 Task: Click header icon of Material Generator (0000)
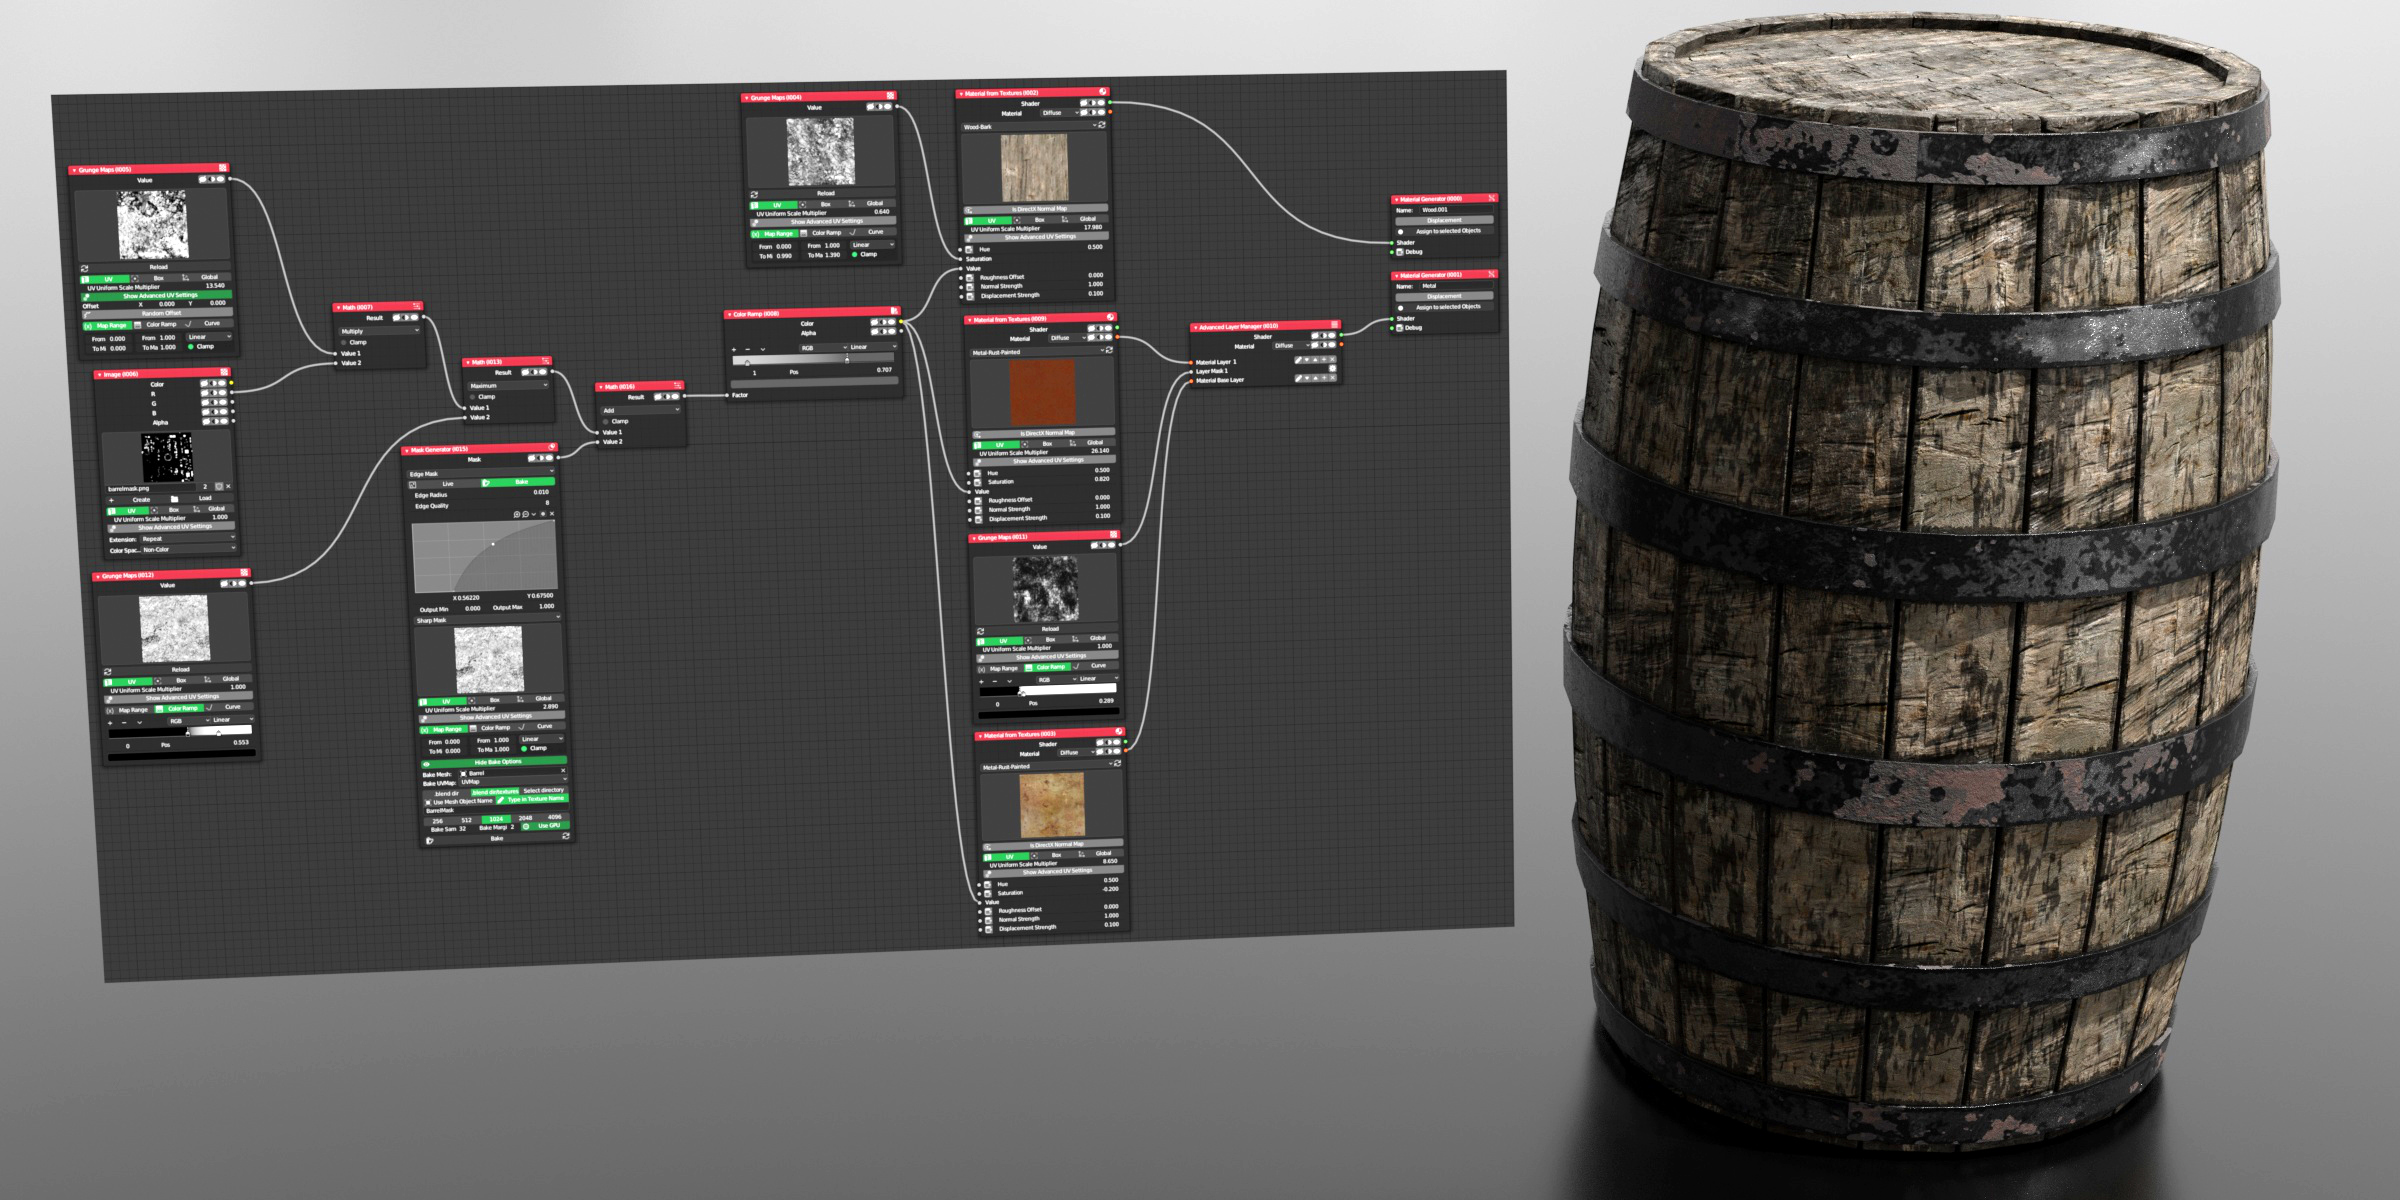coord(1491,198)
